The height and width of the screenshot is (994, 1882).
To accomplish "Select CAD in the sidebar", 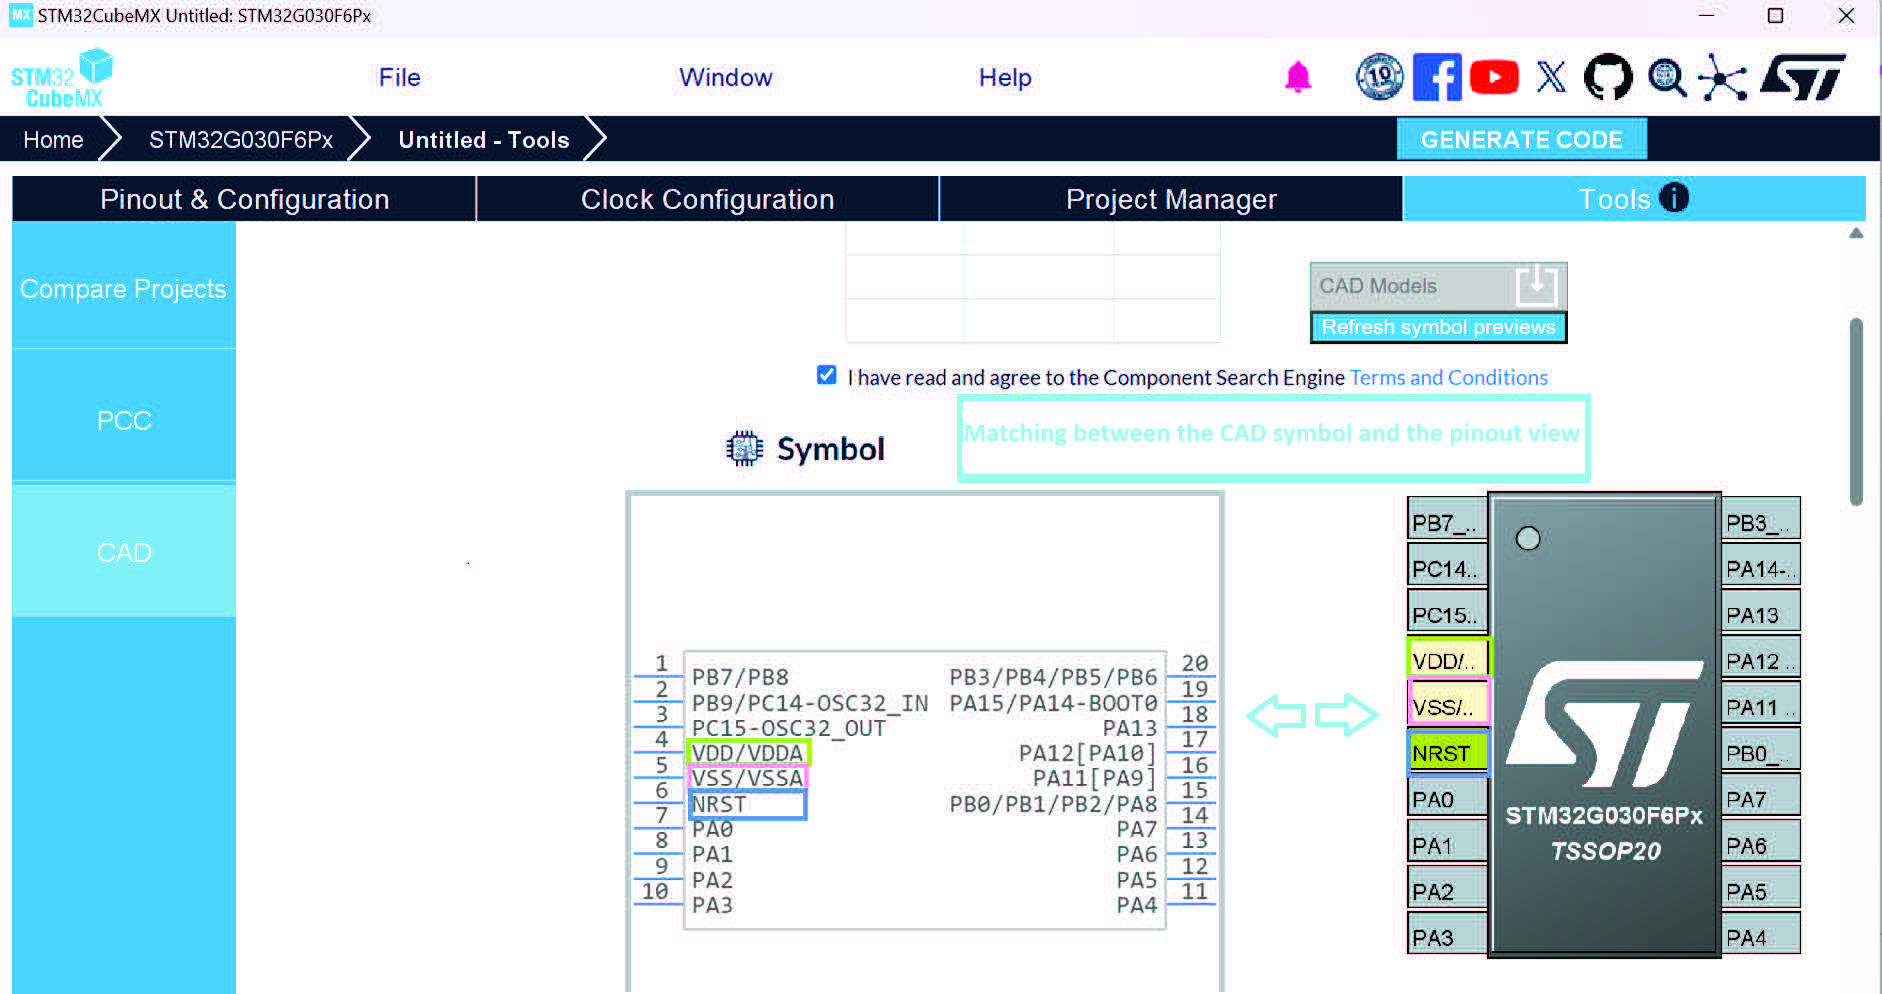I will coord(124,552).
